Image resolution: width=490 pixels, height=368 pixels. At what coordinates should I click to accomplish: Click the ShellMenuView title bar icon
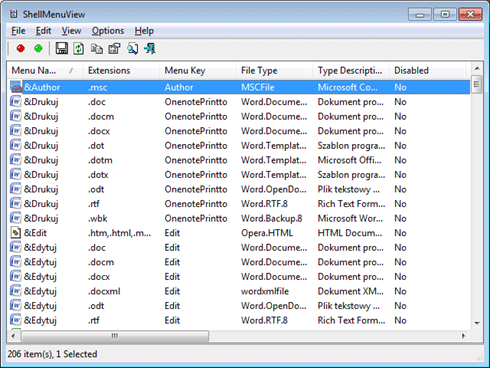[x=14, y=14]
